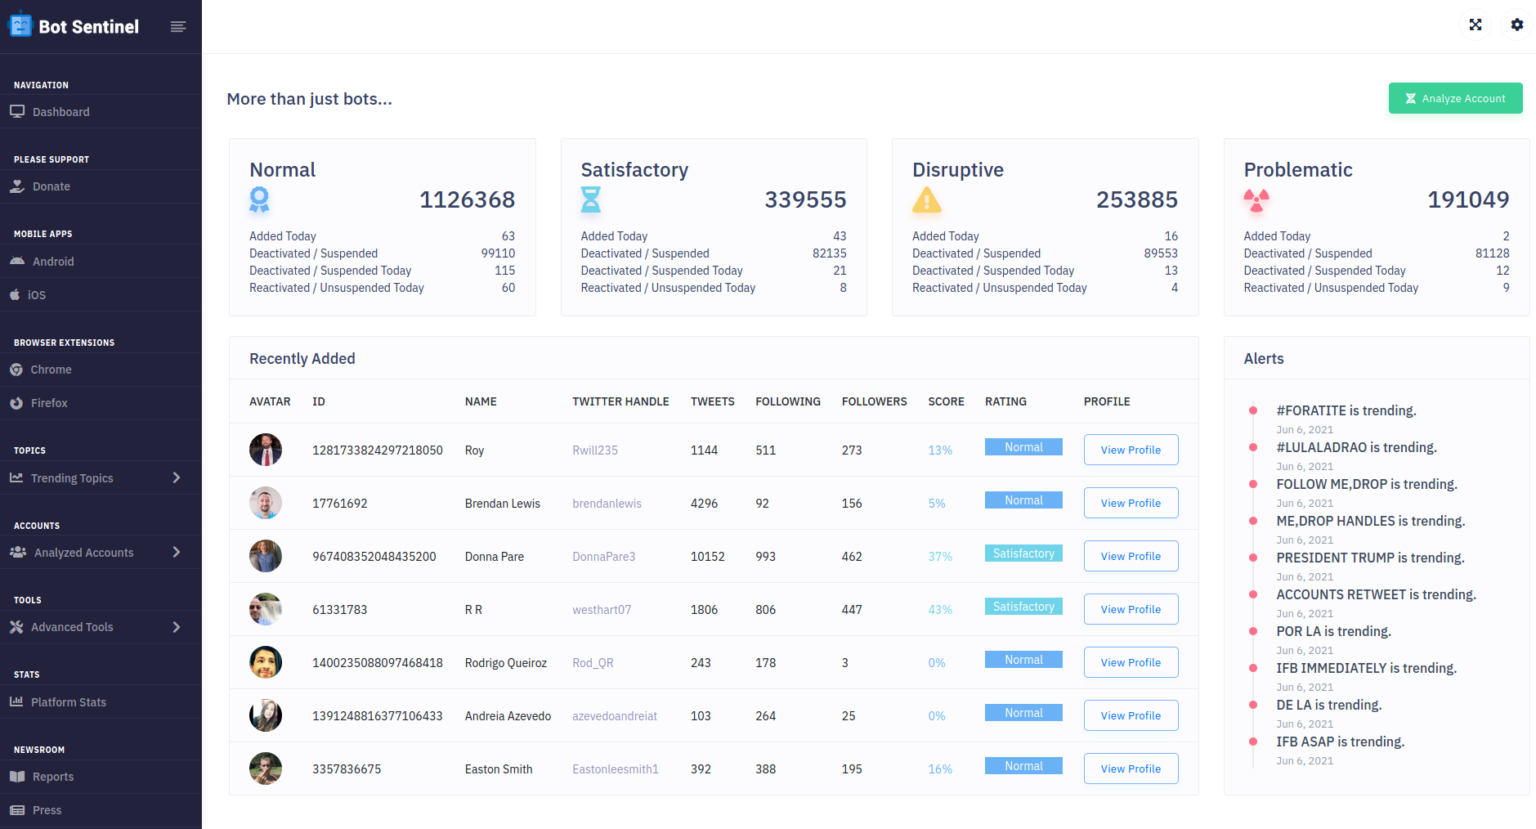Image resolution: width=1536 pixels, height=829 pixels.
Task: Click Roy's avatar thumbnail in Recently Added
Action: pyautogui.click(x=265, y=449)
